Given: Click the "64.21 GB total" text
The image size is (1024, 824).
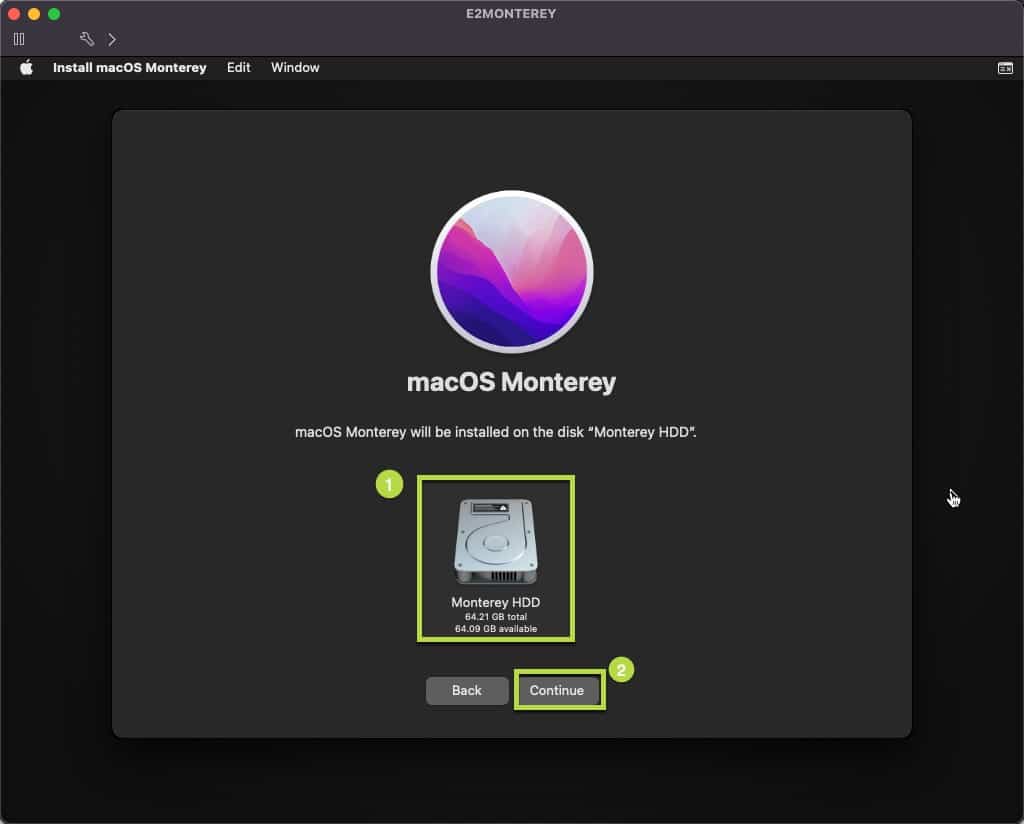Looking at the screenshot, I should pos(496,616).
